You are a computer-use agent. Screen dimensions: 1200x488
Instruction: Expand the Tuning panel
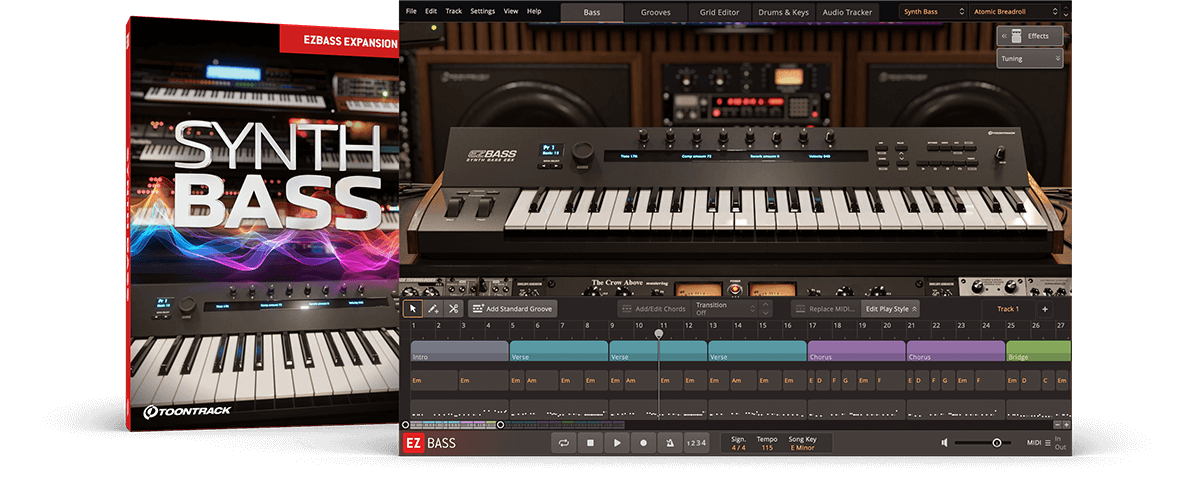1030,59
